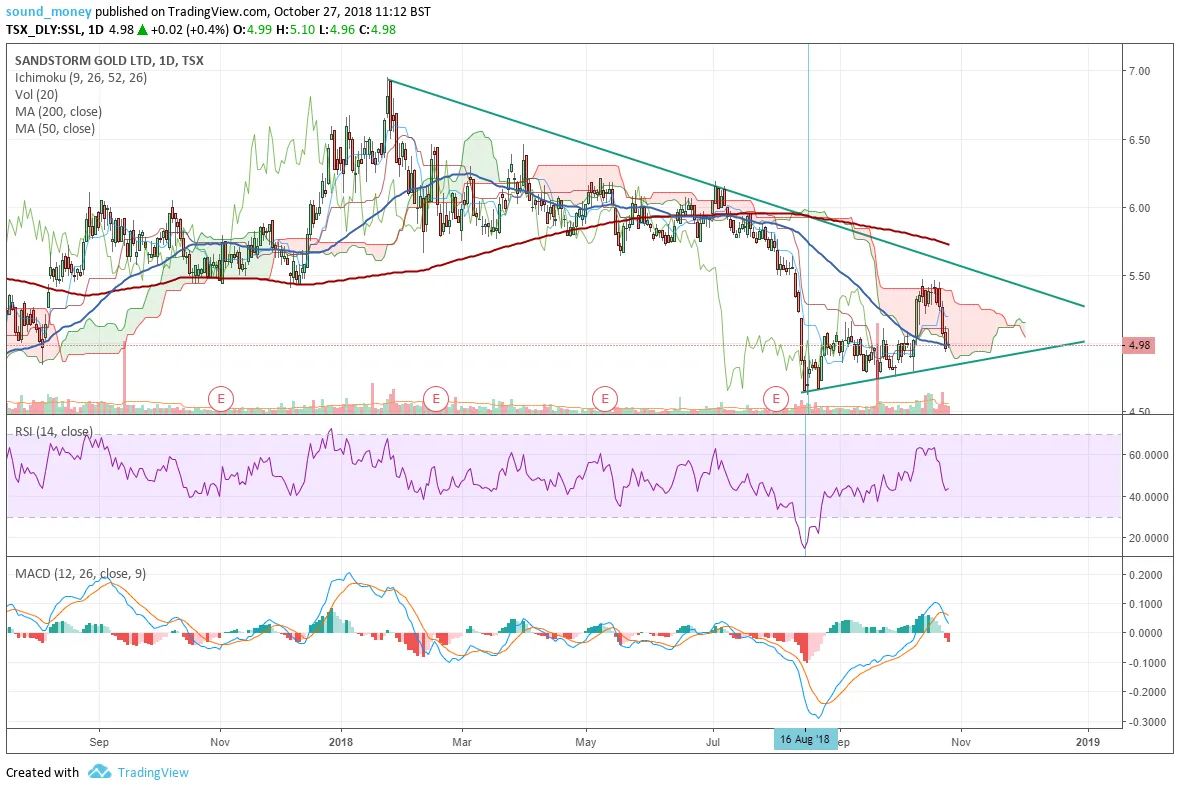Image resolution: width=1180 pixels, height=790 pixels.
Task: Click the 5.50 price axis label
Action: (x=1139, y=276)
